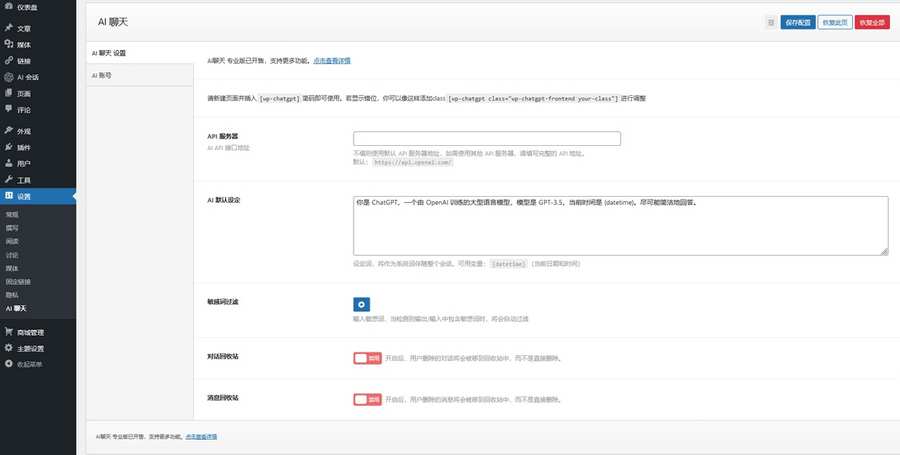This screenshot has height=455, width=900.
Task: Click the gear icon for 敏感词过滤
Action: click(361, 304)
